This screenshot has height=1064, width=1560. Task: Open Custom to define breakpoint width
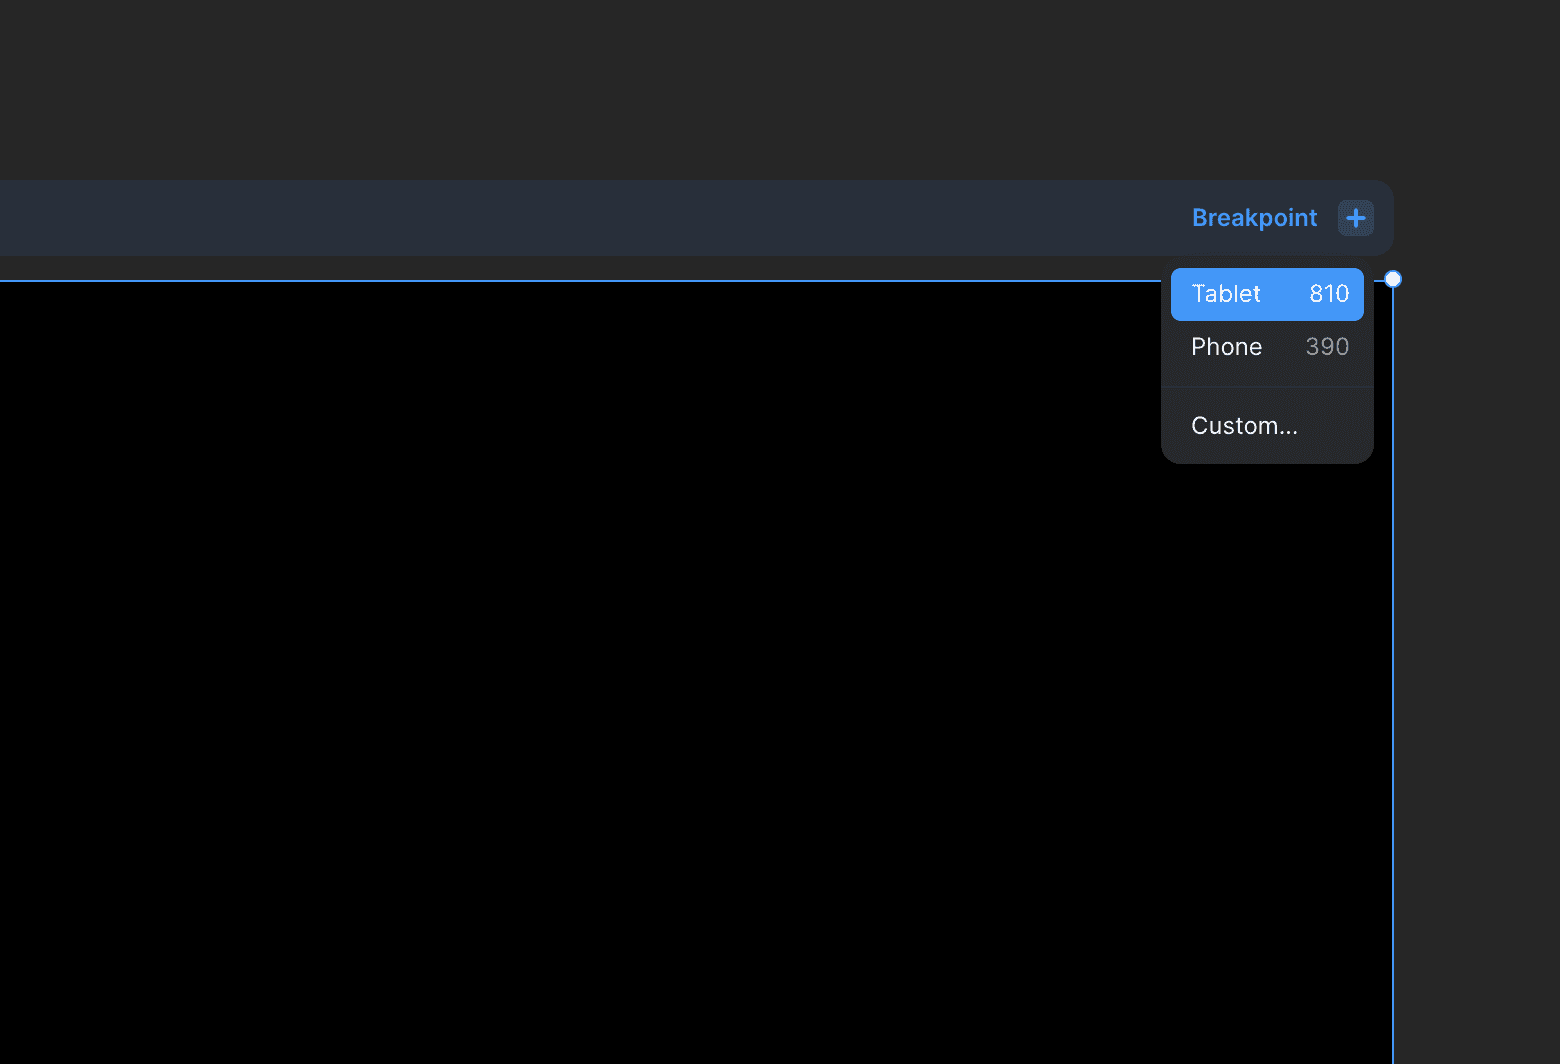pyautogui.click(x=1244, y=425)
